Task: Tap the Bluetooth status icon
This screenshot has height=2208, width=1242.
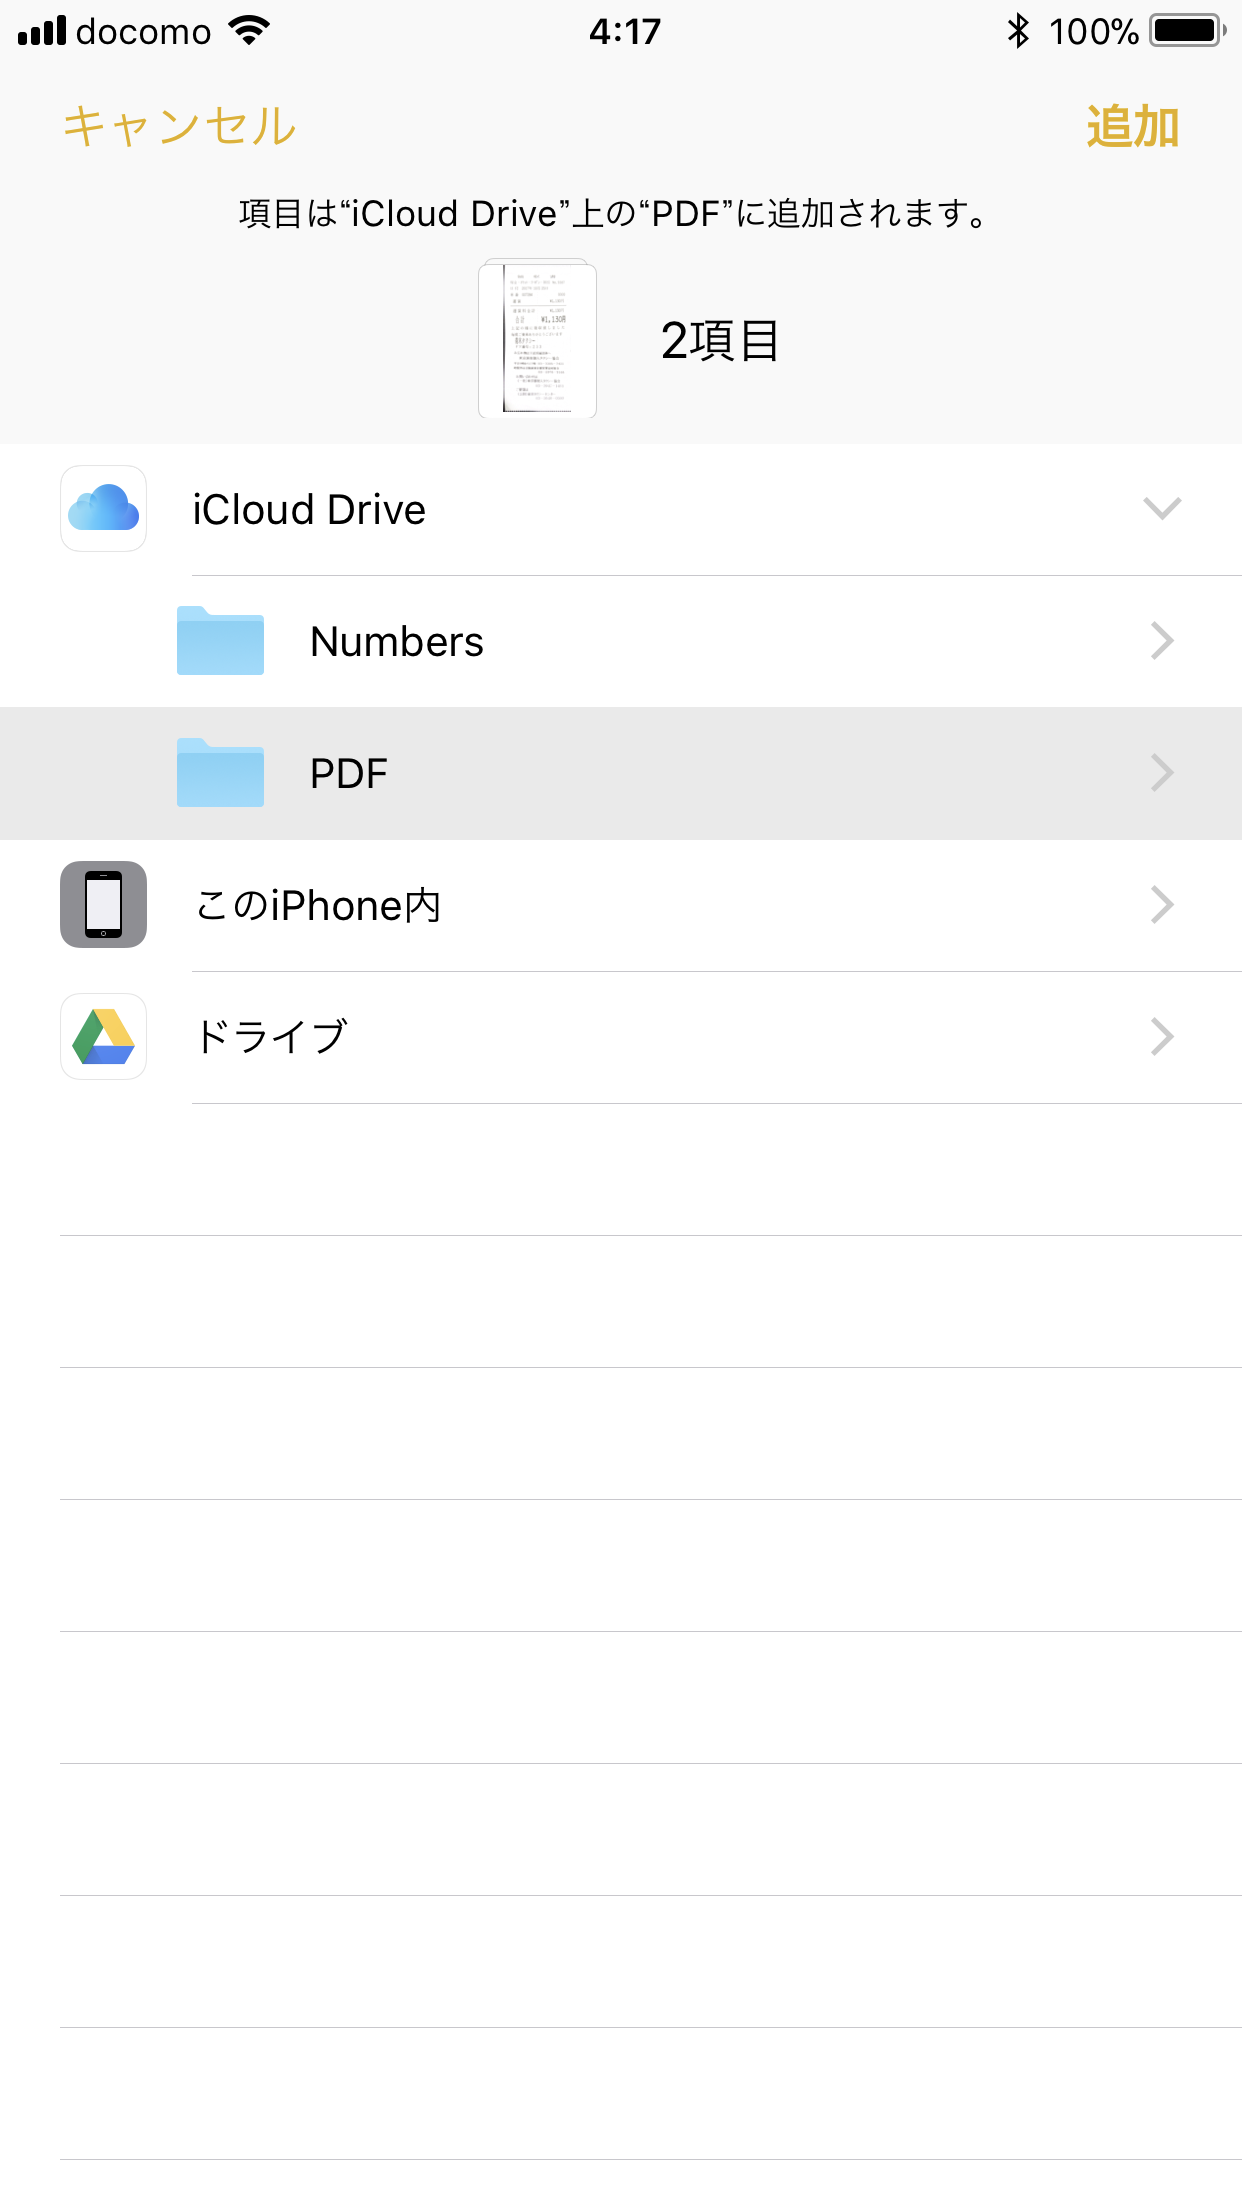Action: pos(1018,31)
